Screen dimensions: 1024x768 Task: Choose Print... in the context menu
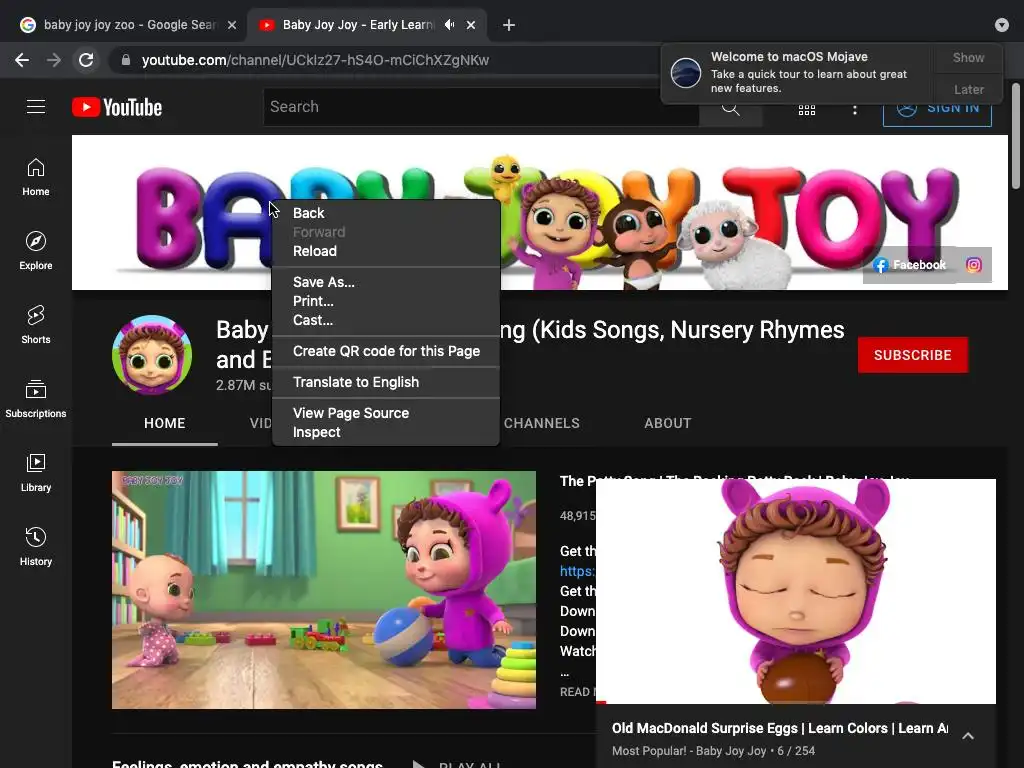(386, 301)
